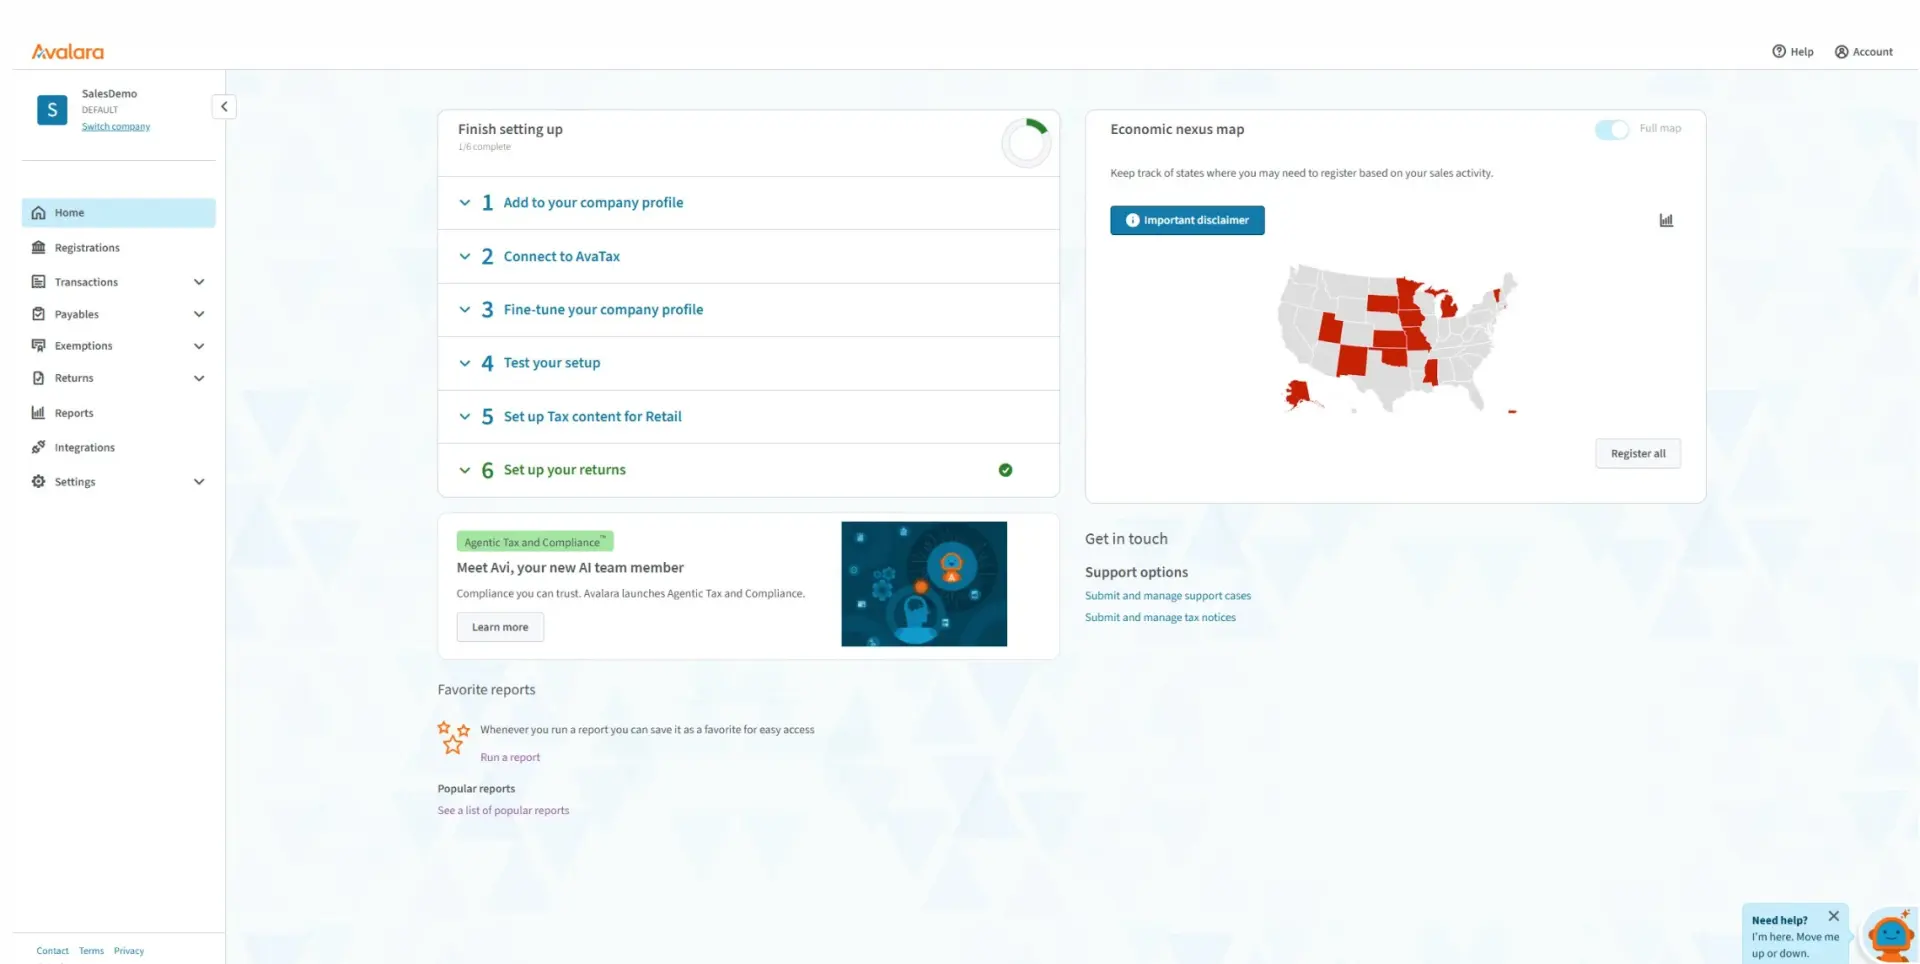Click the Settings gear icon
This screenshot has height=964, width=1920.
pos(38,481)
